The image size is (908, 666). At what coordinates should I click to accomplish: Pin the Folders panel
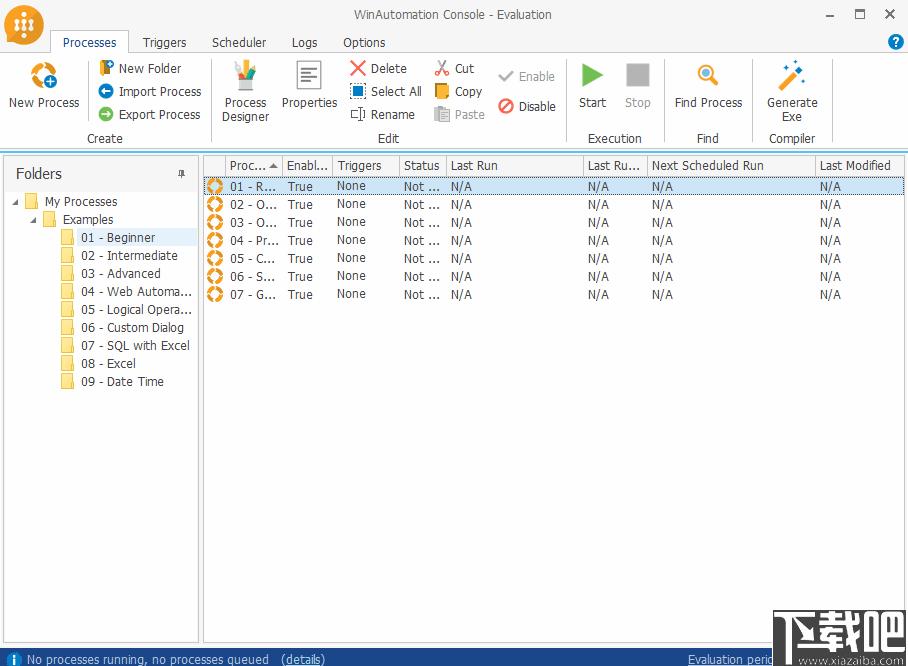181,174
